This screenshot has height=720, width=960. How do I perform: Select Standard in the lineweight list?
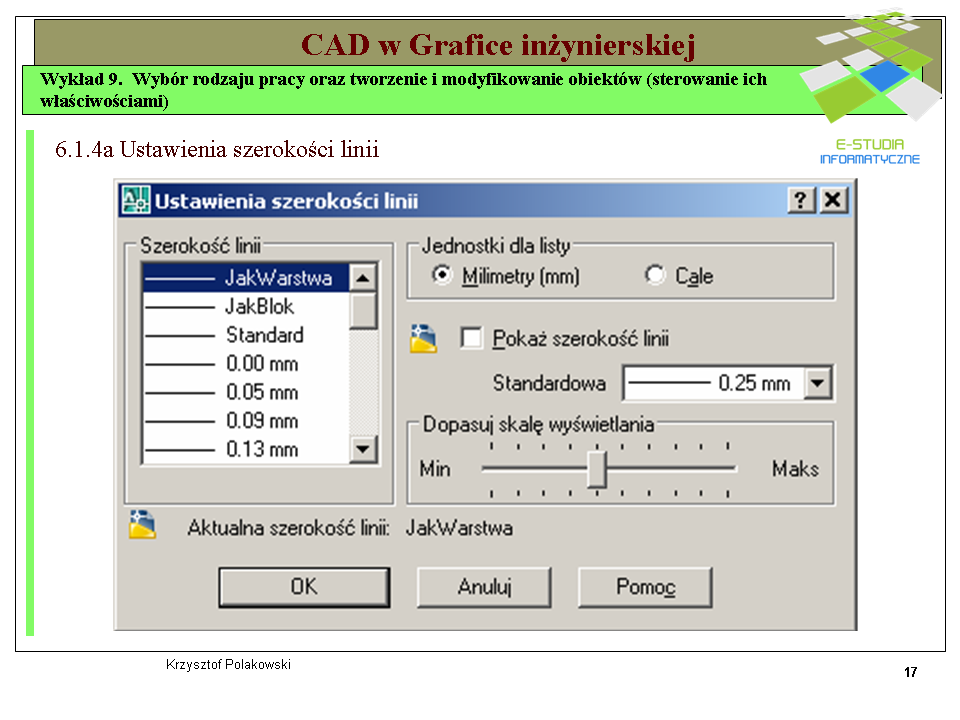click(x=246, y=335)
